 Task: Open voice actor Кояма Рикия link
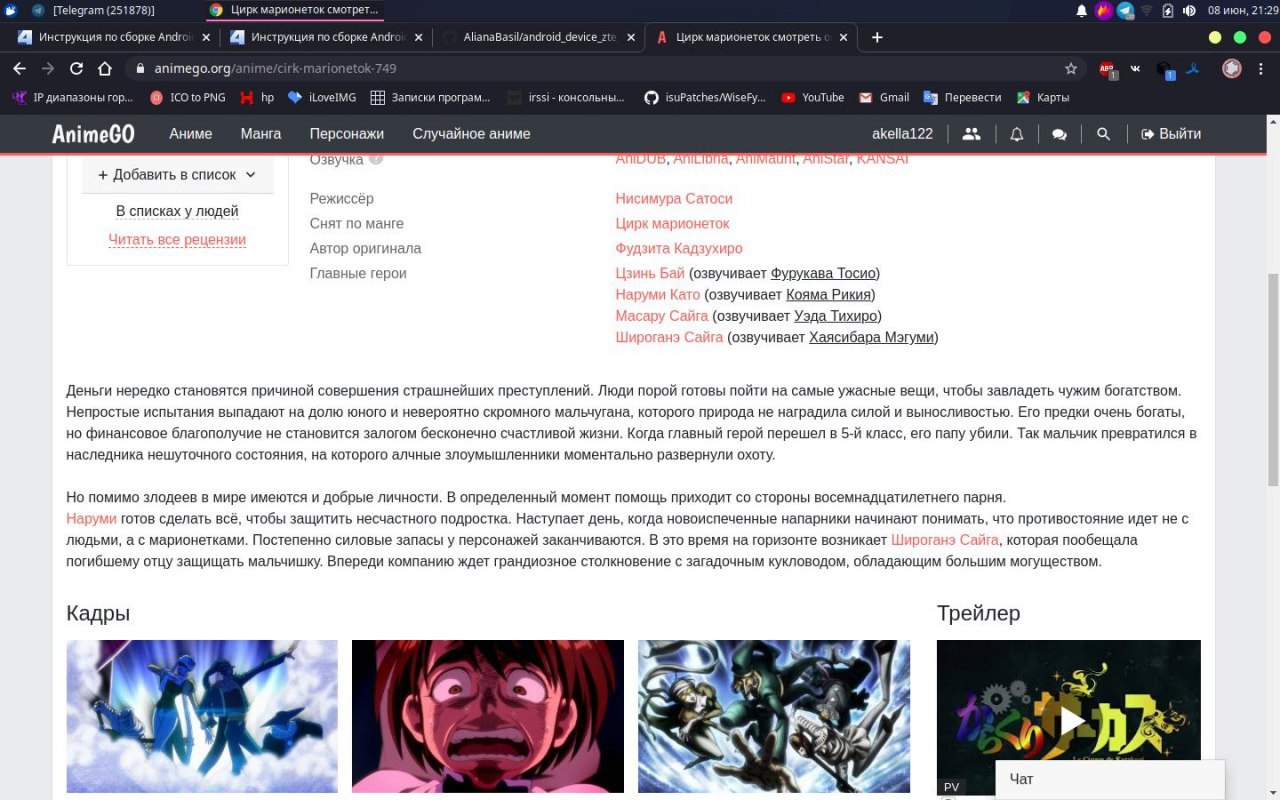point(828,295)
